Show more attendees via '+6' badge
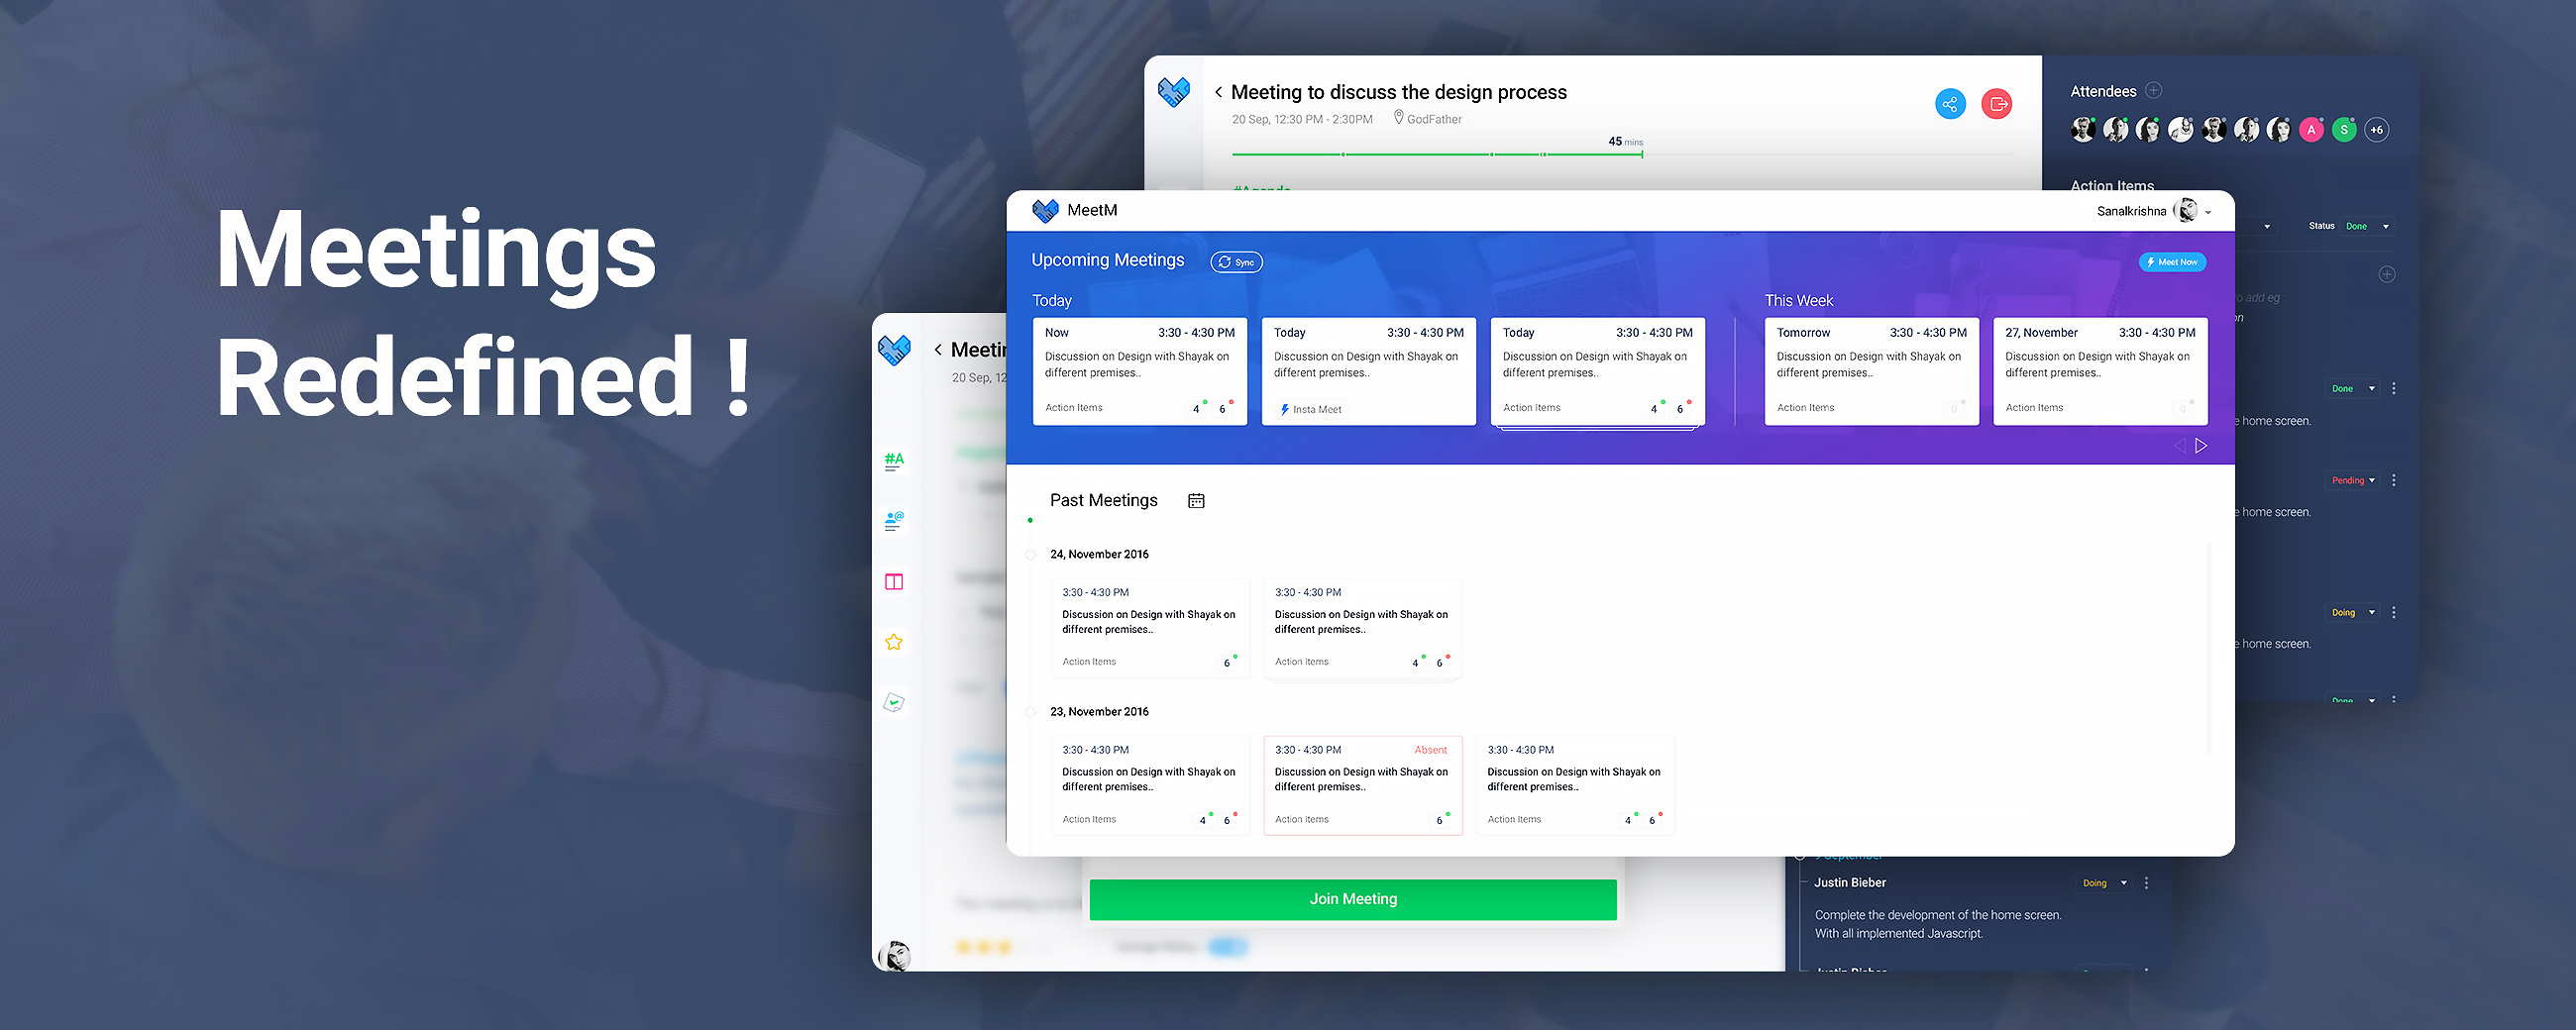This screenshot has width=2576, height=1030. (x=2377, y=130)
